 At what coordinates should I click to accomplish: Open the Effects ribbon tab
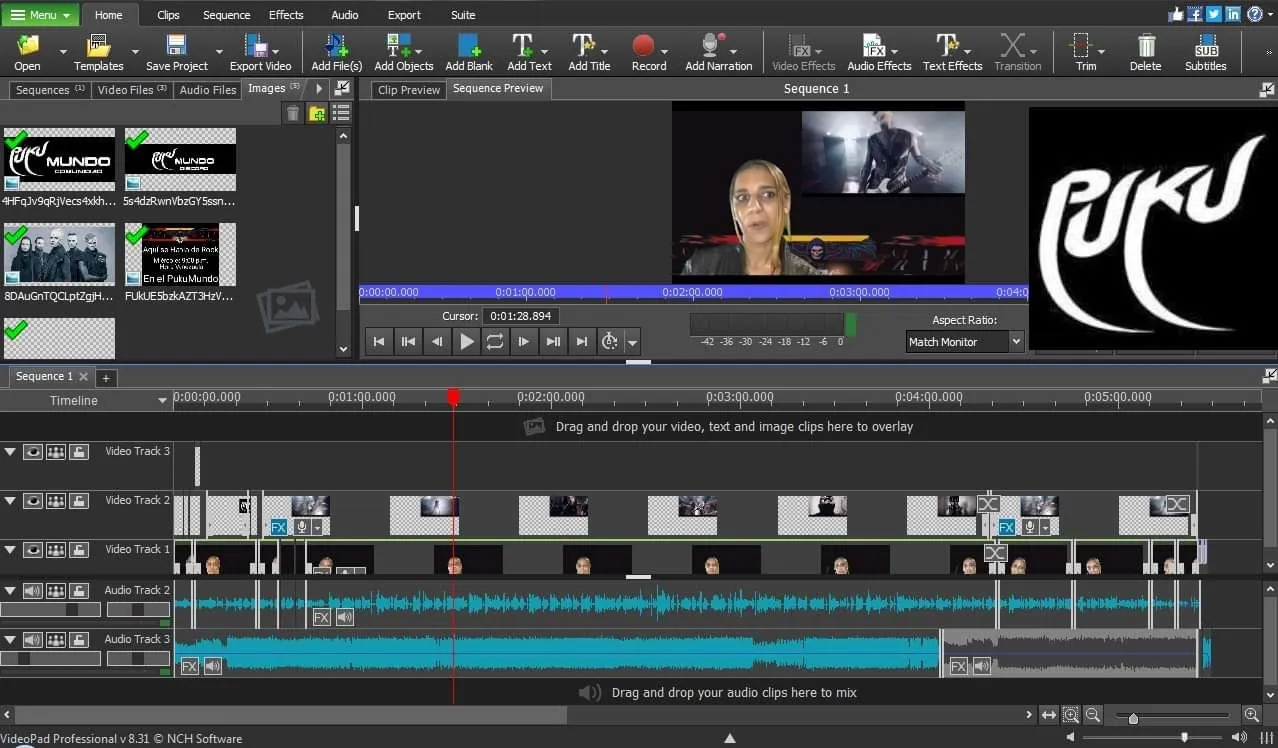tap(286, 15)
